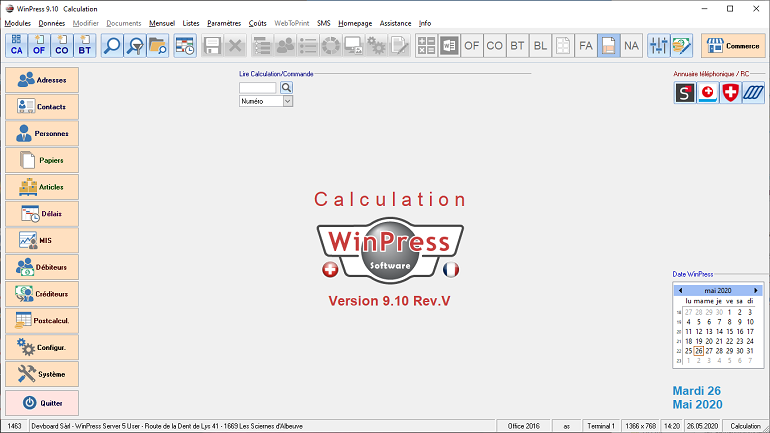Image resolution: width=770 pixels, height=433 pixels.
Task: Select day 27 after highlighted 26
Action: pos(709,351)
